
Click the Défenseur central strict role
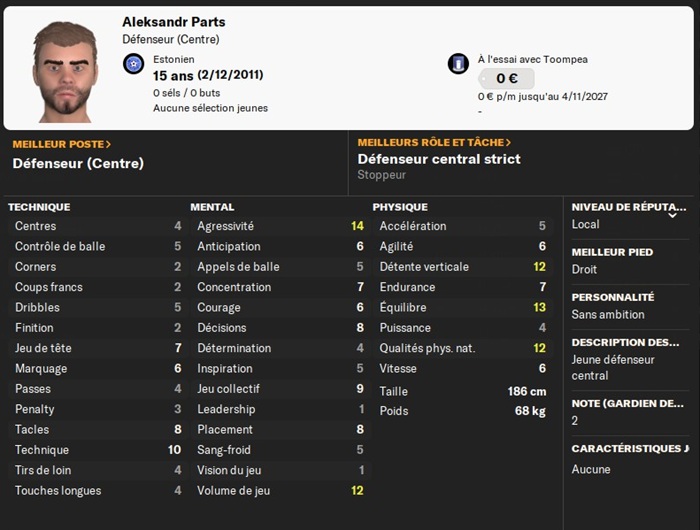439,159
